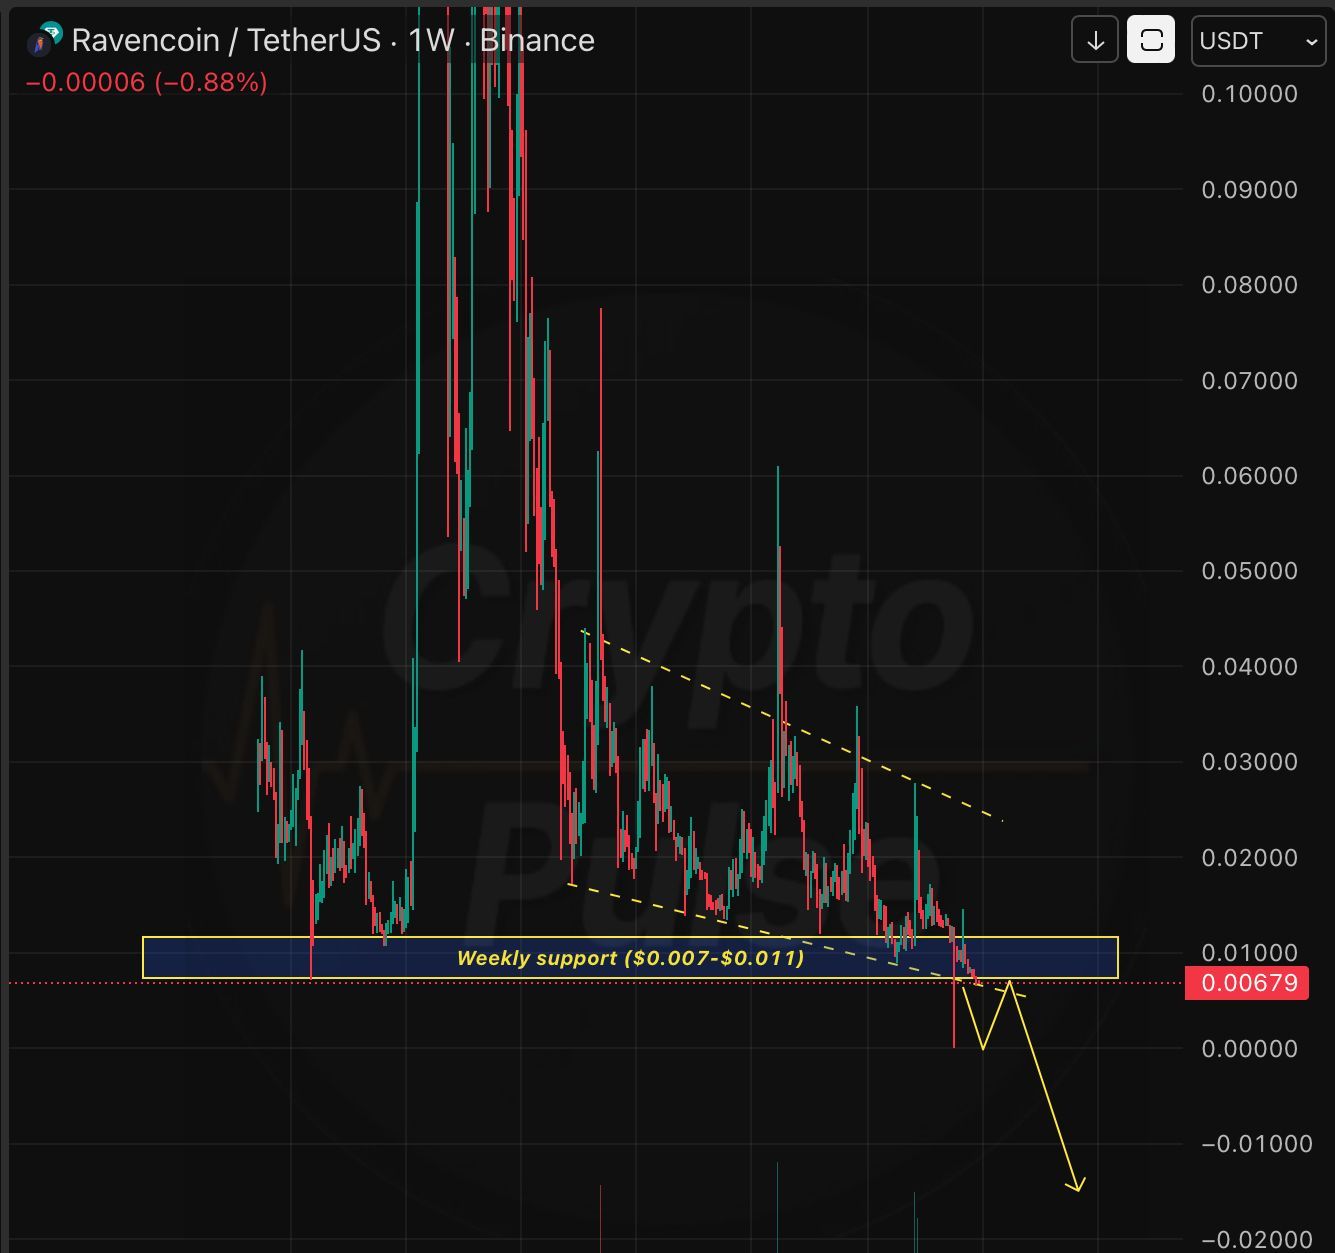Click the 0.05000 price axis label
This screenshot has width=1335, height=1253.
tap(1249, 571)
